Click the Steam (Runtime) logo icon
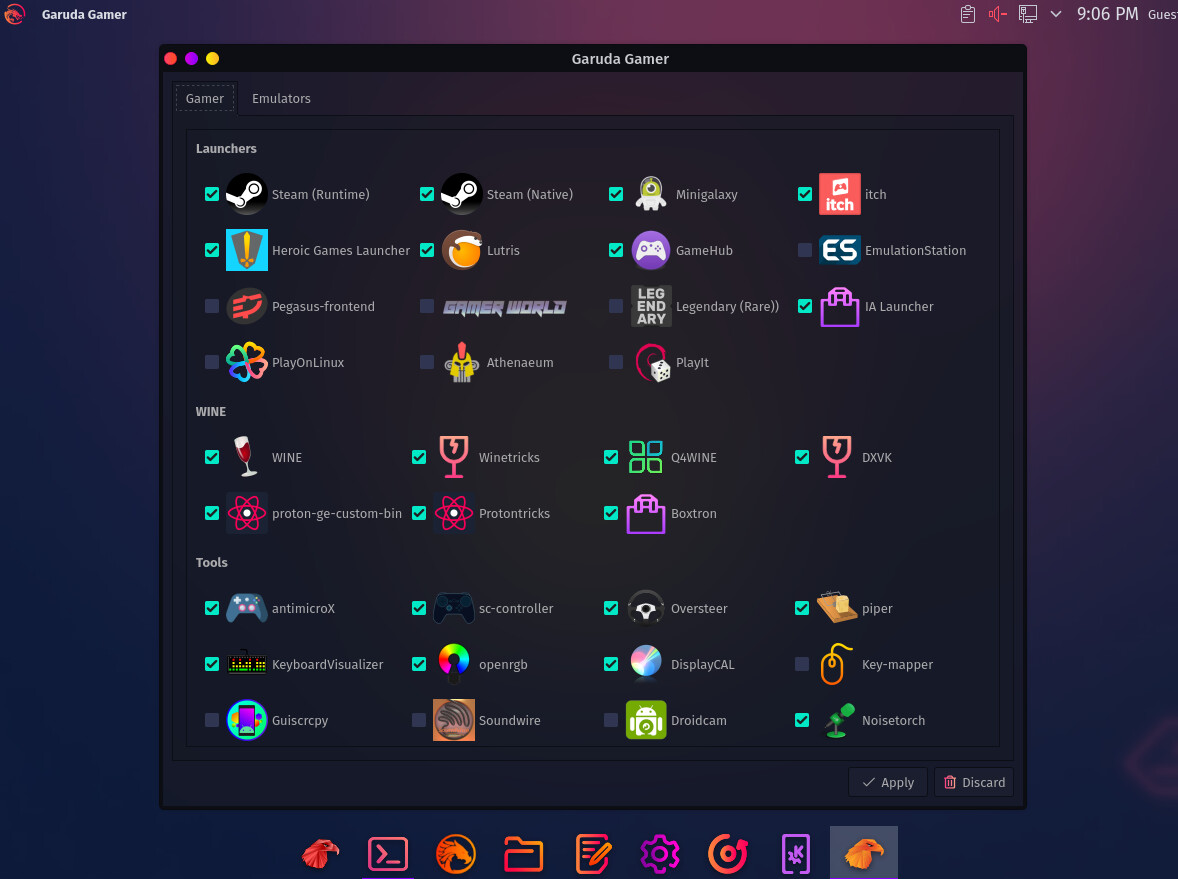Screen dimensions: 1178x879 [246, 194]
